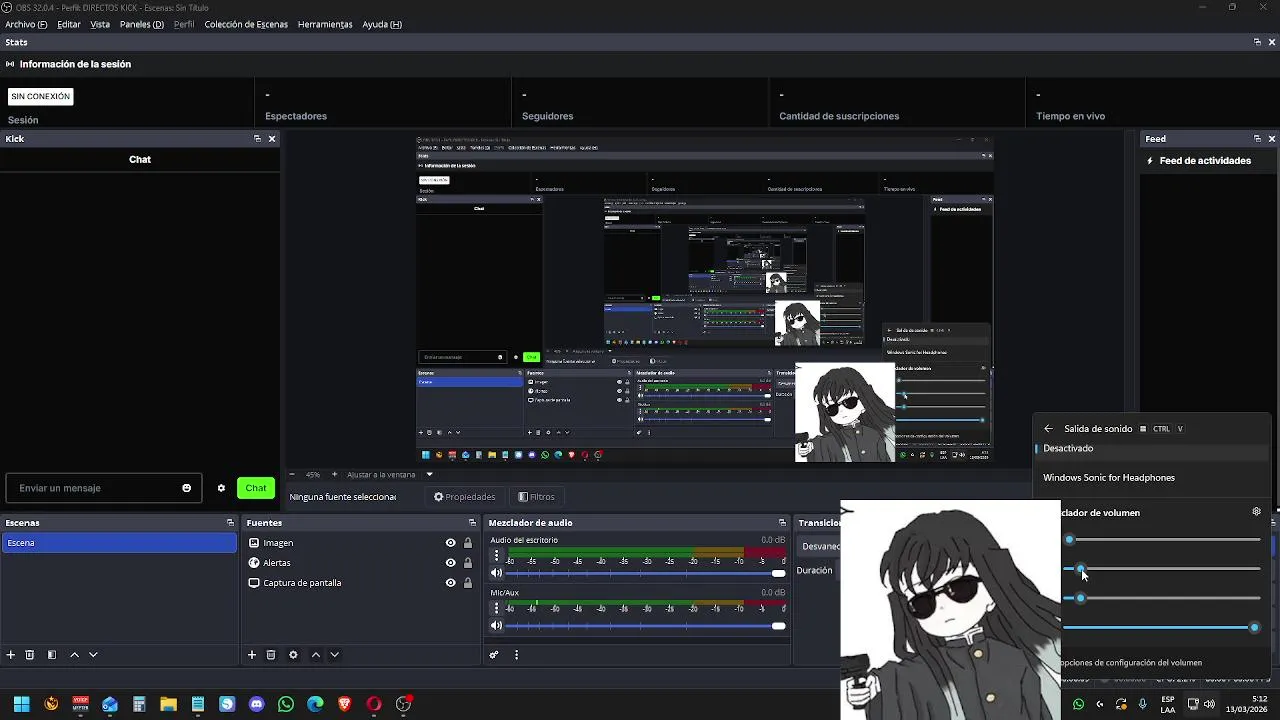Delete the selected scene
1280x720 pixels.
pyautogui.click(x=30, y=655)
